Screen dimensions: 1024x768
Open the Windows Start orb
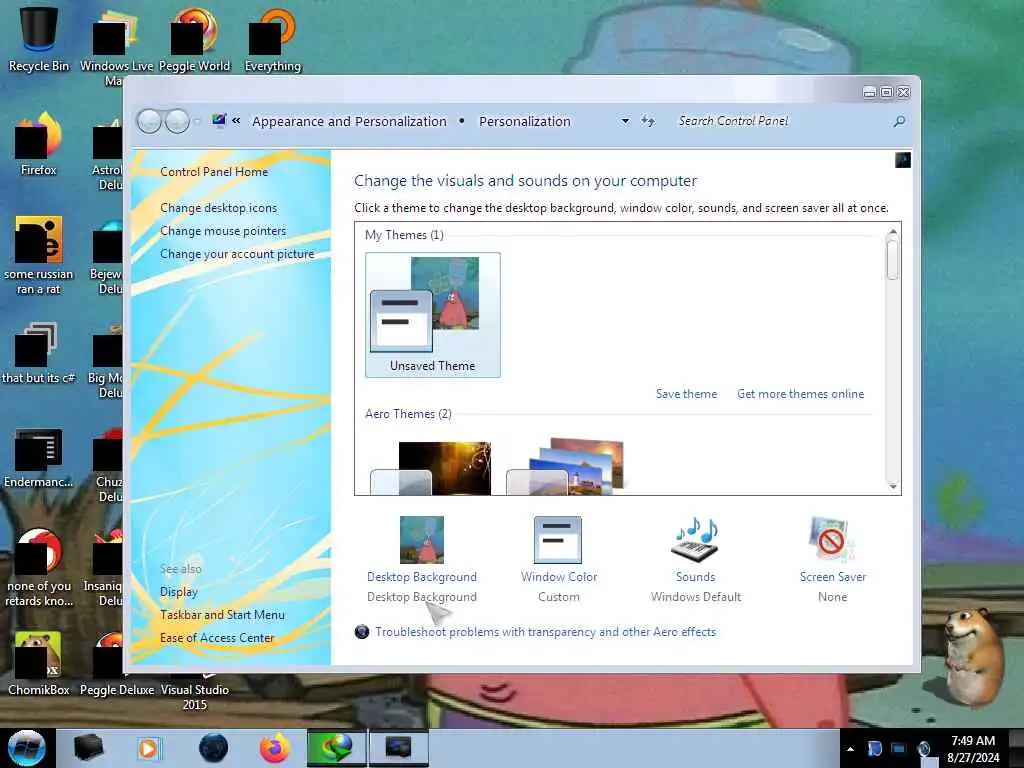[x=27, y=748]
